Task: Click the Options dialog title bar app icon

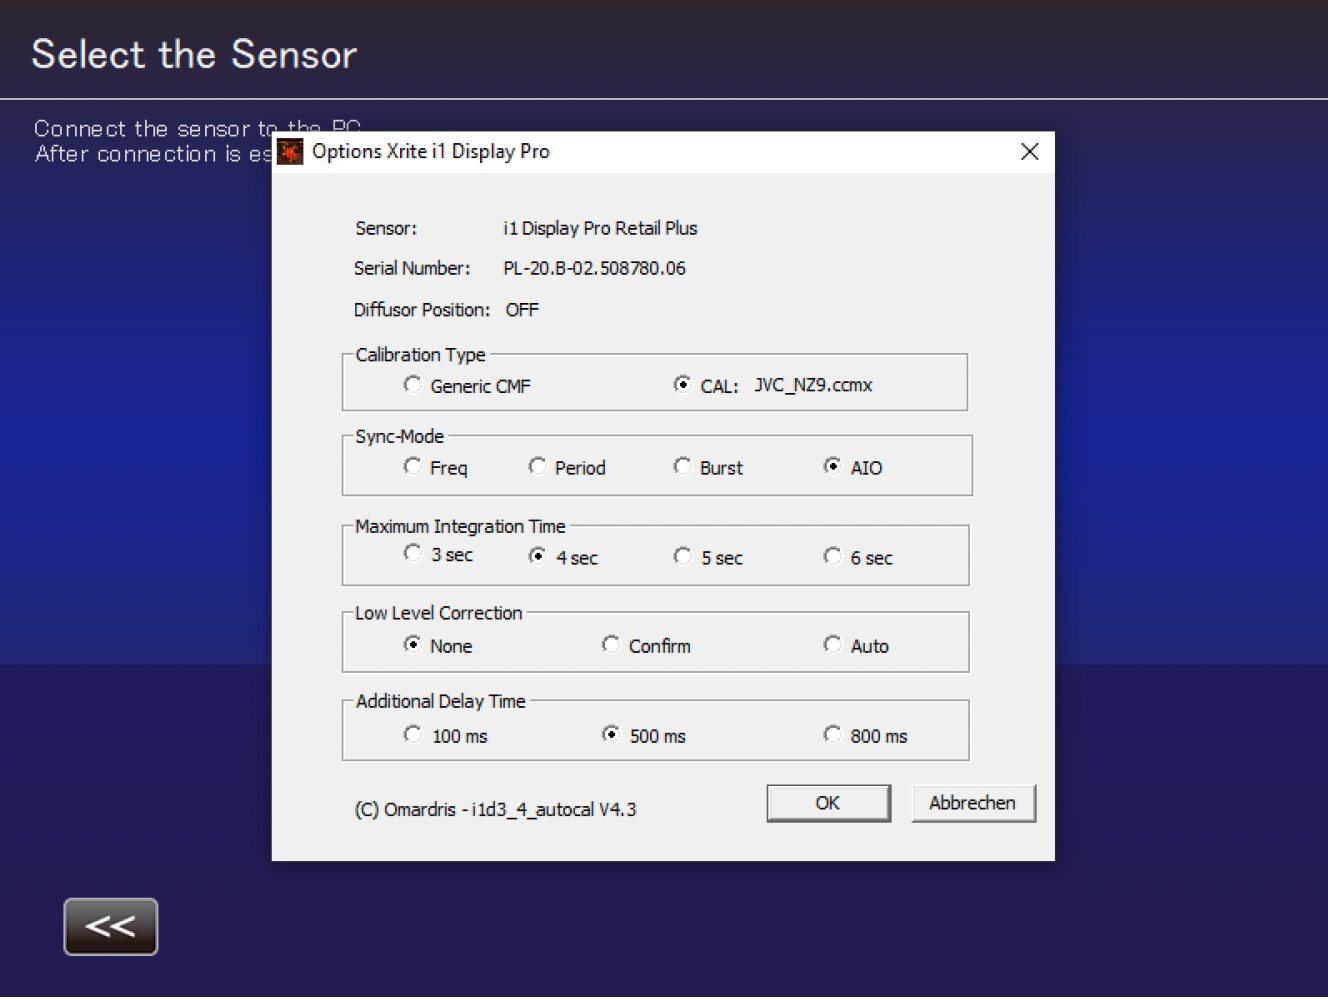Action: coord(291,152)
